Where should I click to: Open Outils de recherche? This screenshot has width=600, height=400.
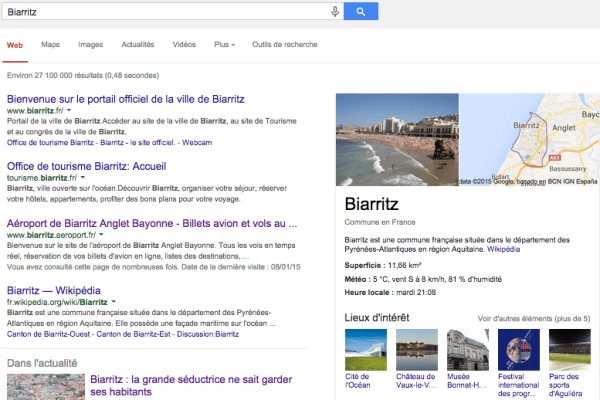pyautogui.click(x=285, y=44)
